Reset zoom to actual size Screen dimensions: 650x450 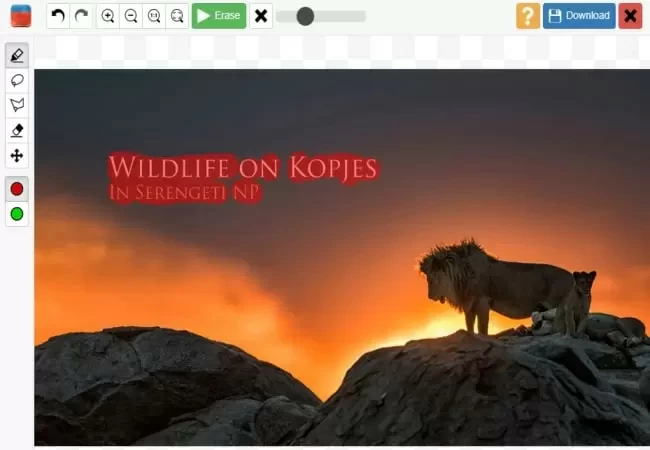(x=154, y=16)
